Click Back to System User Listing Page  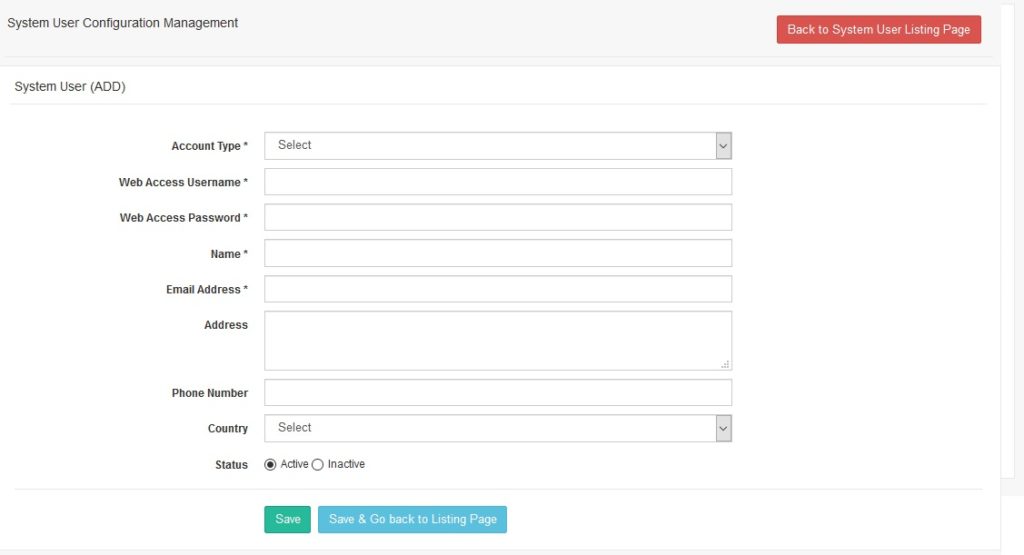(x=878, y=29)
